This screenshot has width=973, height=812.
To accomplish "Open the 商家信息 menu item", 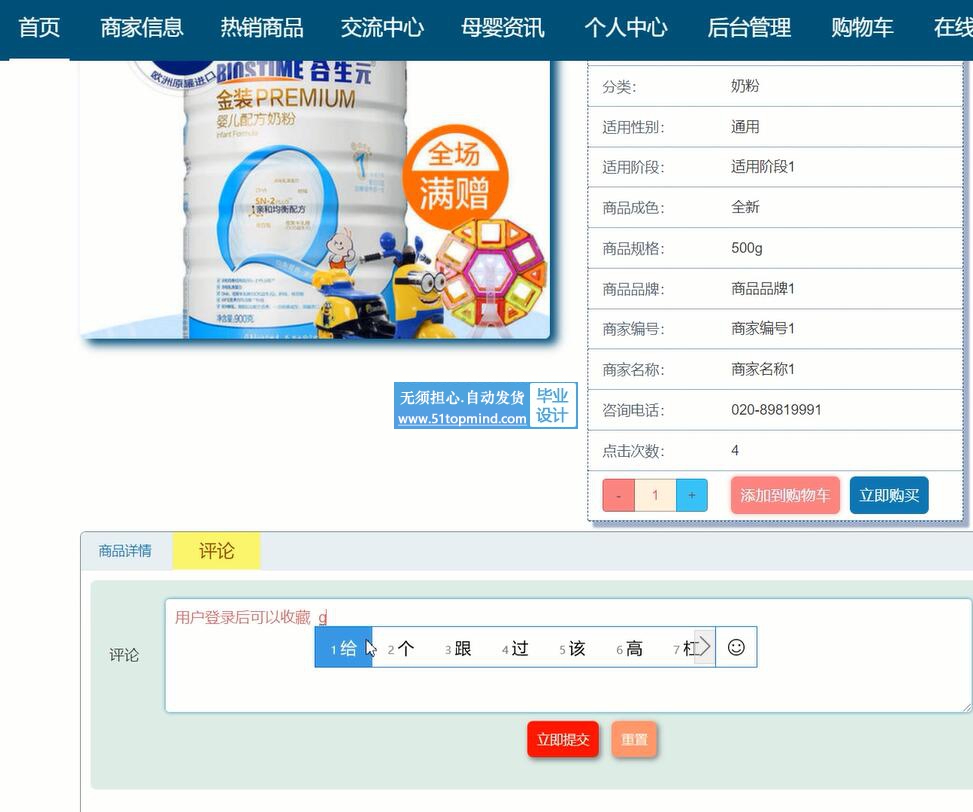I will tap(141, 28).
